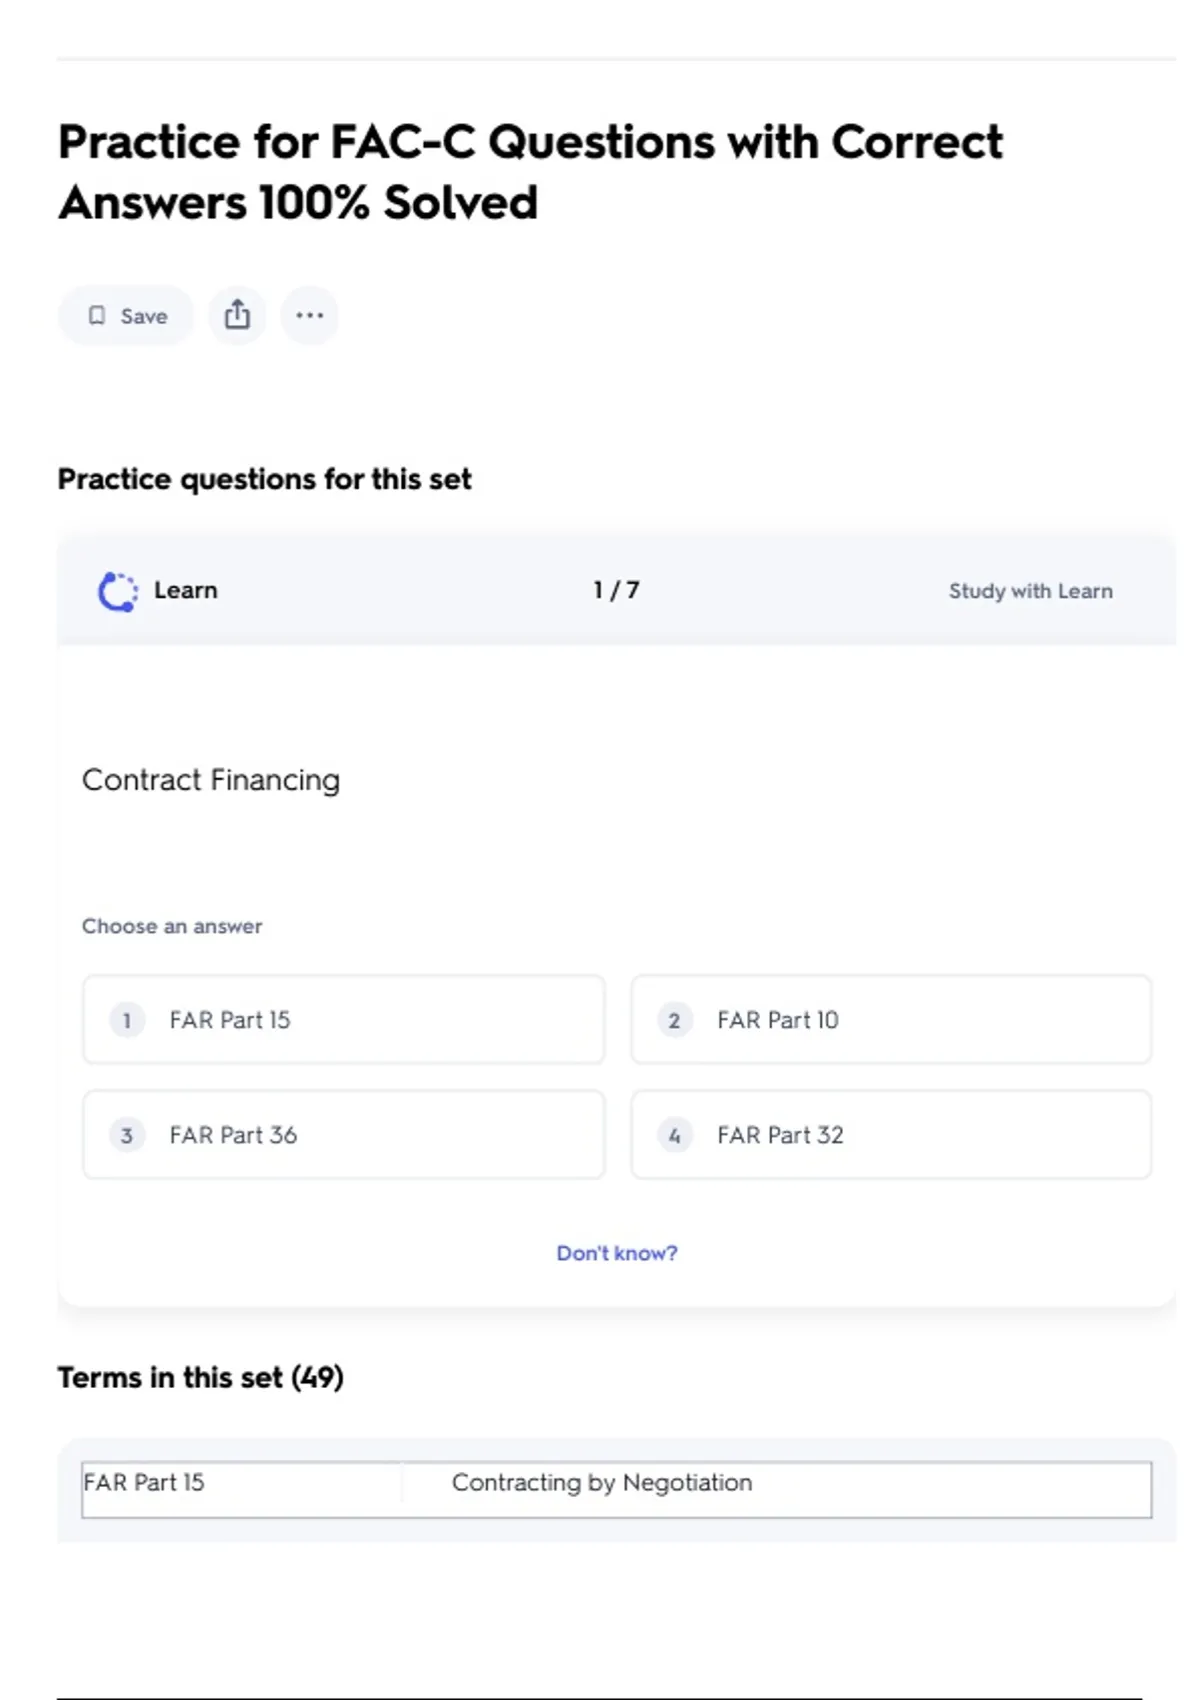Click the FAR Part 15 term in terms list
1200x1700 pixels.
pyautogui.click(x=144, y=1482)
